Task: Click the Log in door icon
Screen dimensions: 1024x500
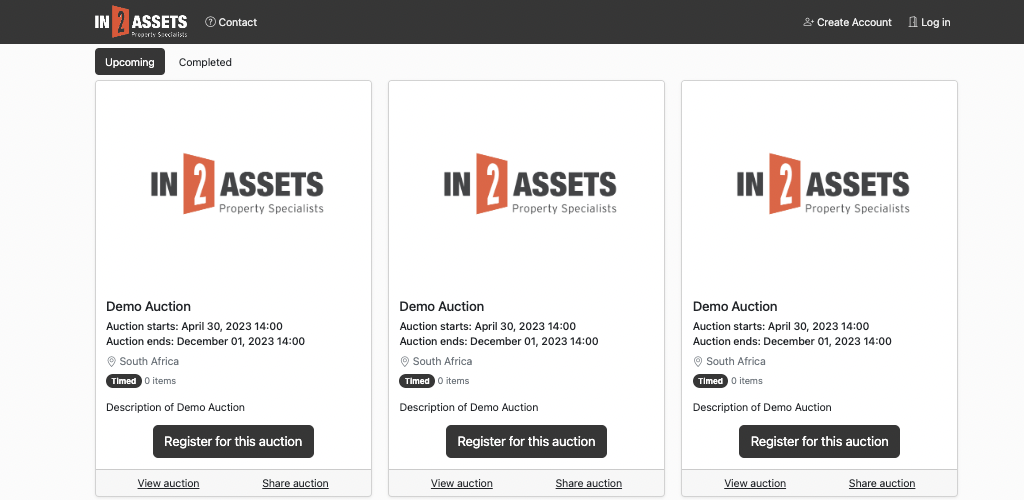Action: point(913,22)
